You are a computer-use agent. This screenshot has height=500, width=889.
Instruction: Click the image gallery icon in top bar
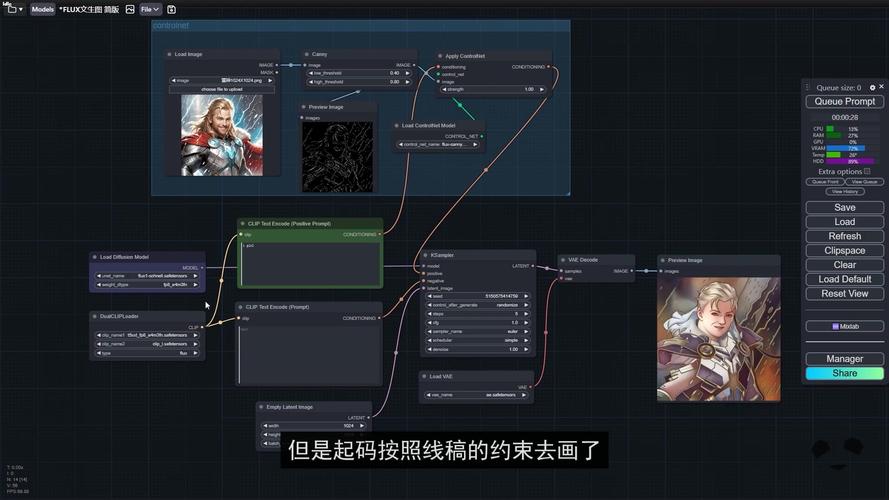point(130,9)
